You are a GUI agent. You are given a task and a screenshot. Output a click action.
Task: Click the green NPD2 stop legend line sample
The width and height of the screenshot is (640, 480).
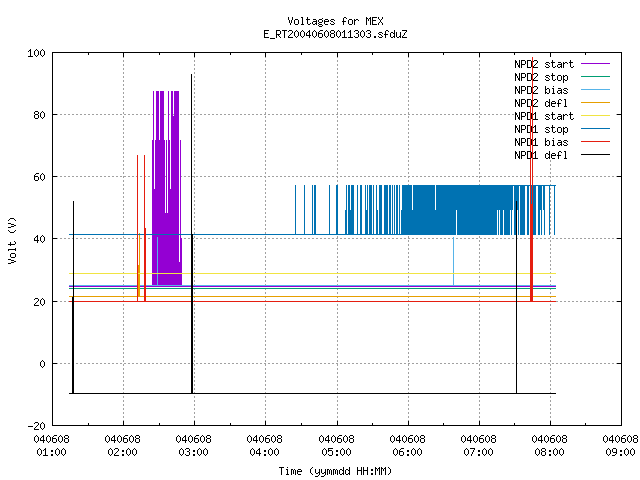pyautogui.click(x=596, y=76)
